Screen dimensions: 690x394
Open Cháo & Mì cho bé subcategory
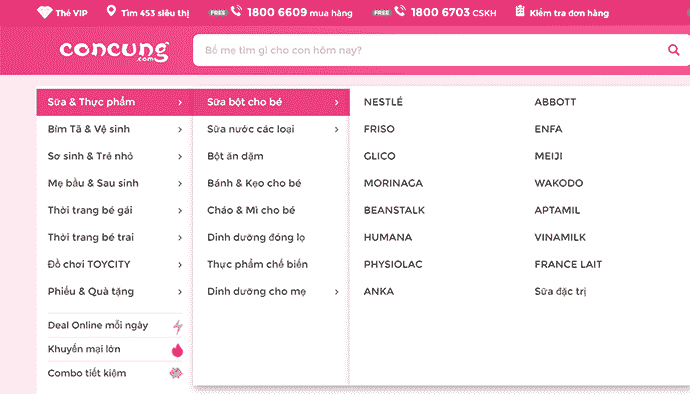click(x=251, y=210)
